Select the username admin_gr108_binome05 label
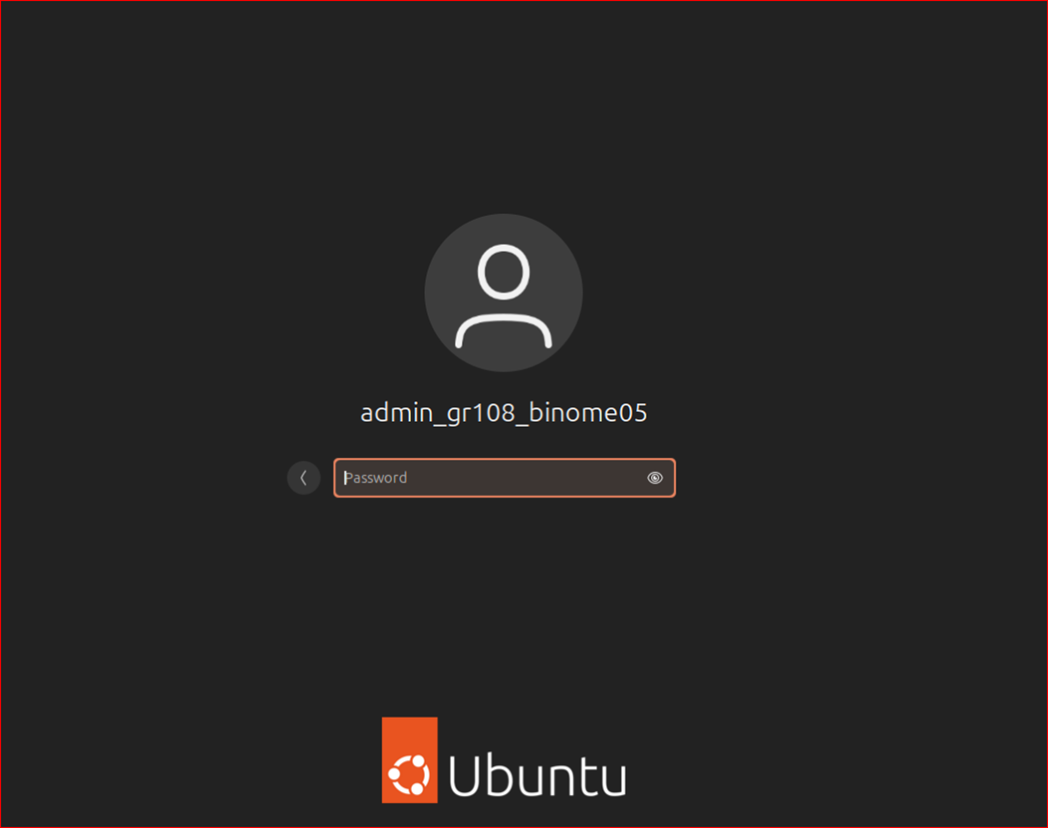Image resolution: width=1048 pixels, height=828 pixels. tap(503, 413)
